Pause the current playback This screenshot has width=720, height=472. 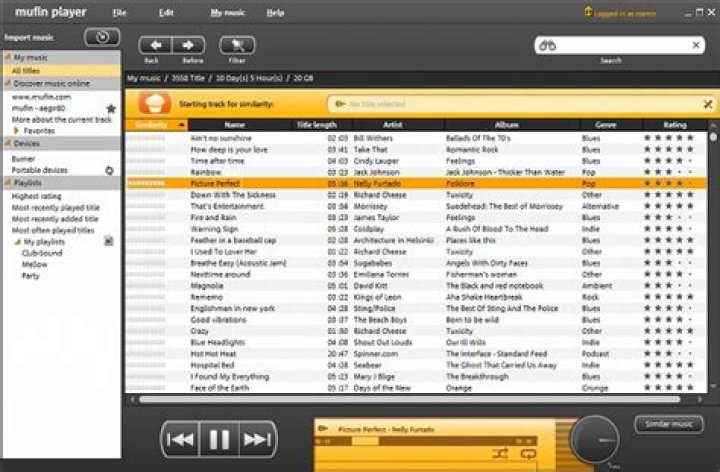(x=219, y=439)
